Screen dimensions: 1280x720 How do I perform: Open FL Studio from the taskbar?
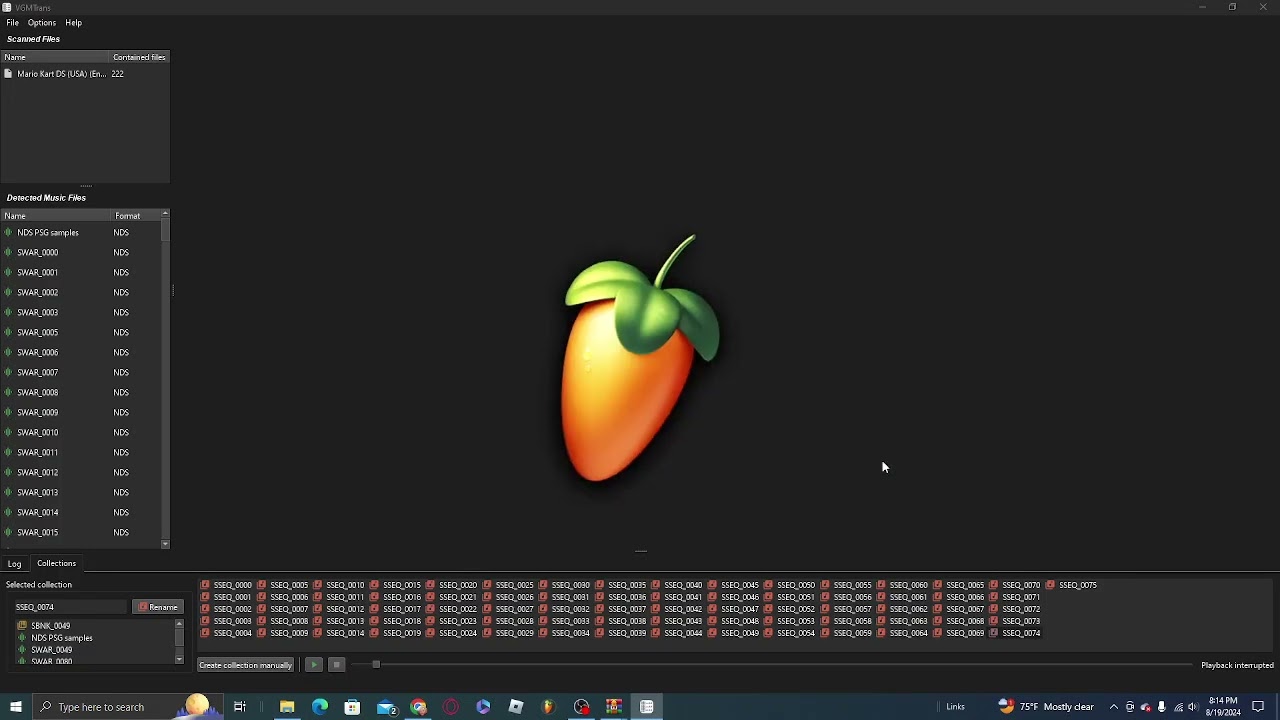[x=548, y=707]
